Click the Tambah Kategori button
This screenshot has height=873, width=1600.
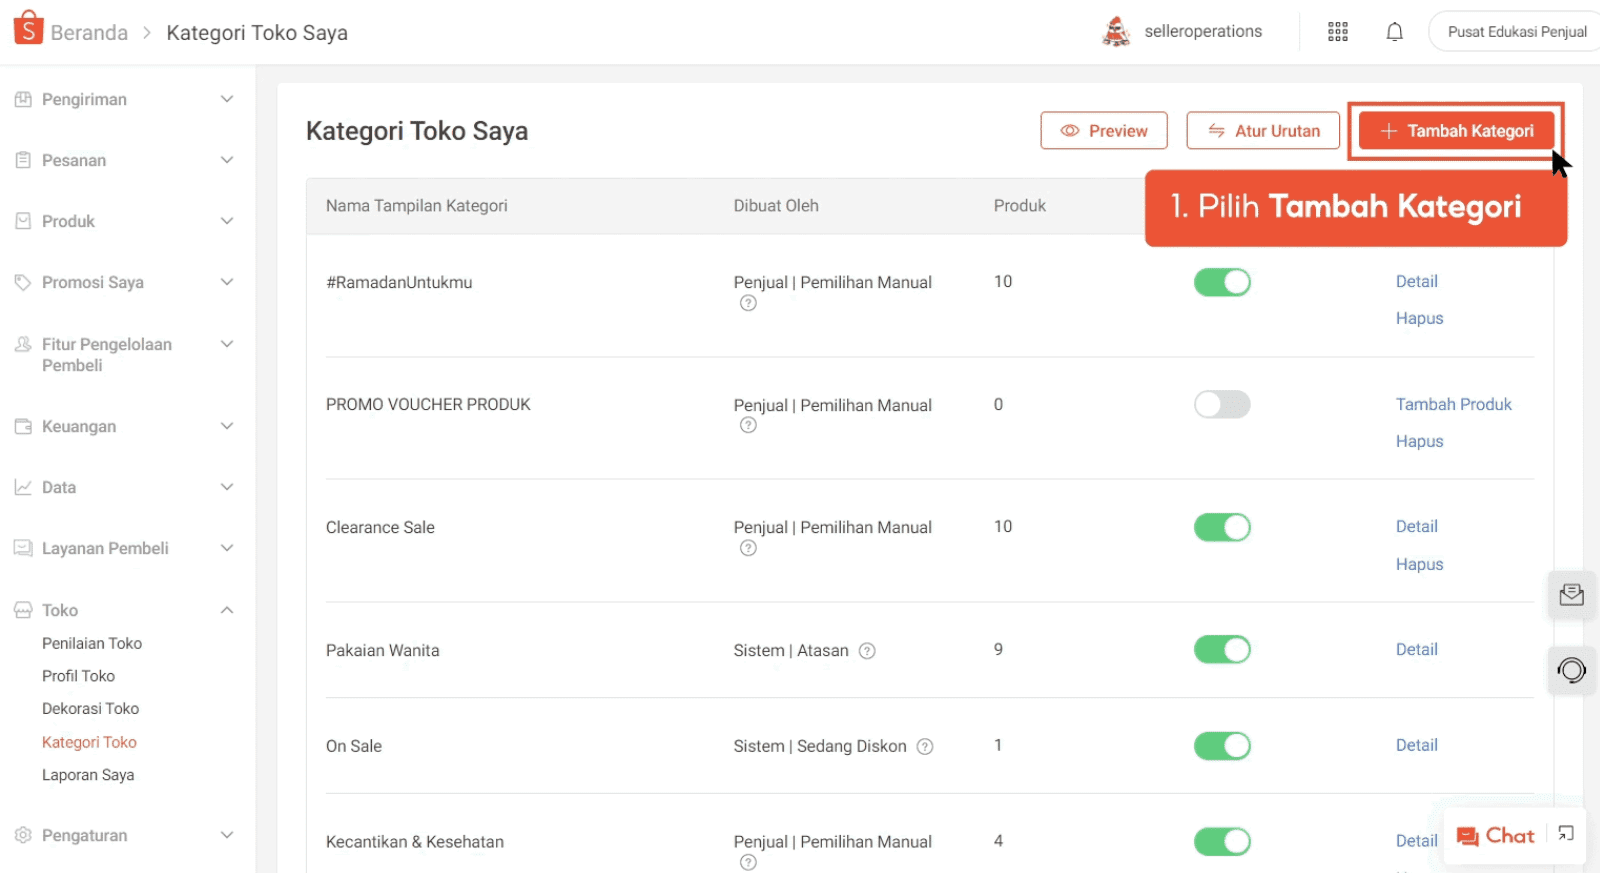(x=1457, y=131)
